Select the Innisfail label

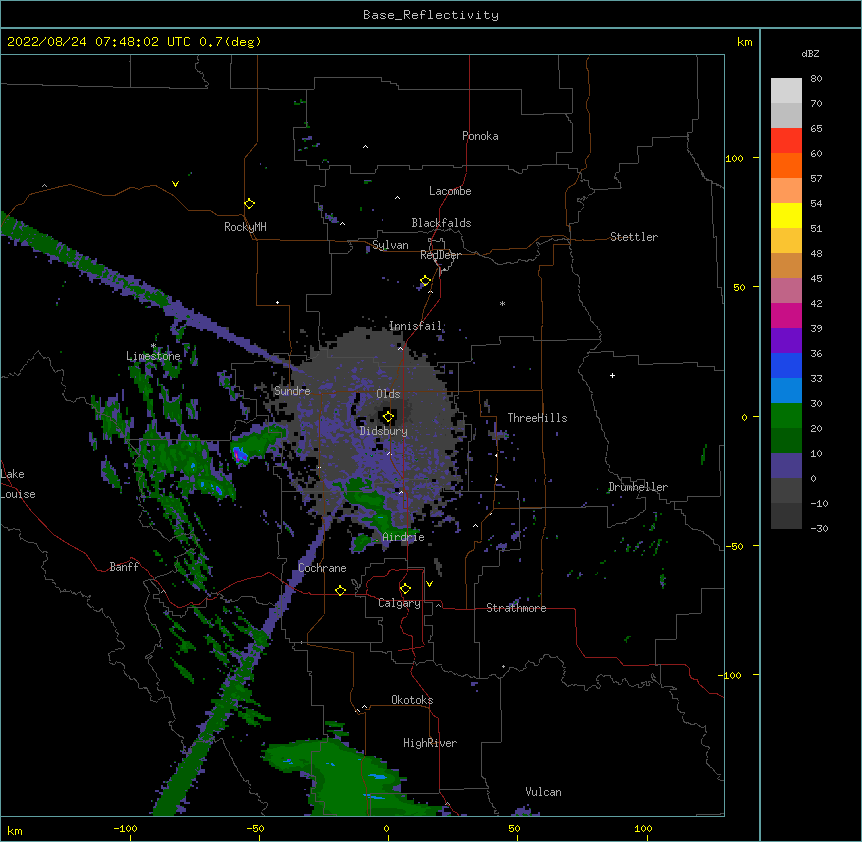[x=415, y=326]
